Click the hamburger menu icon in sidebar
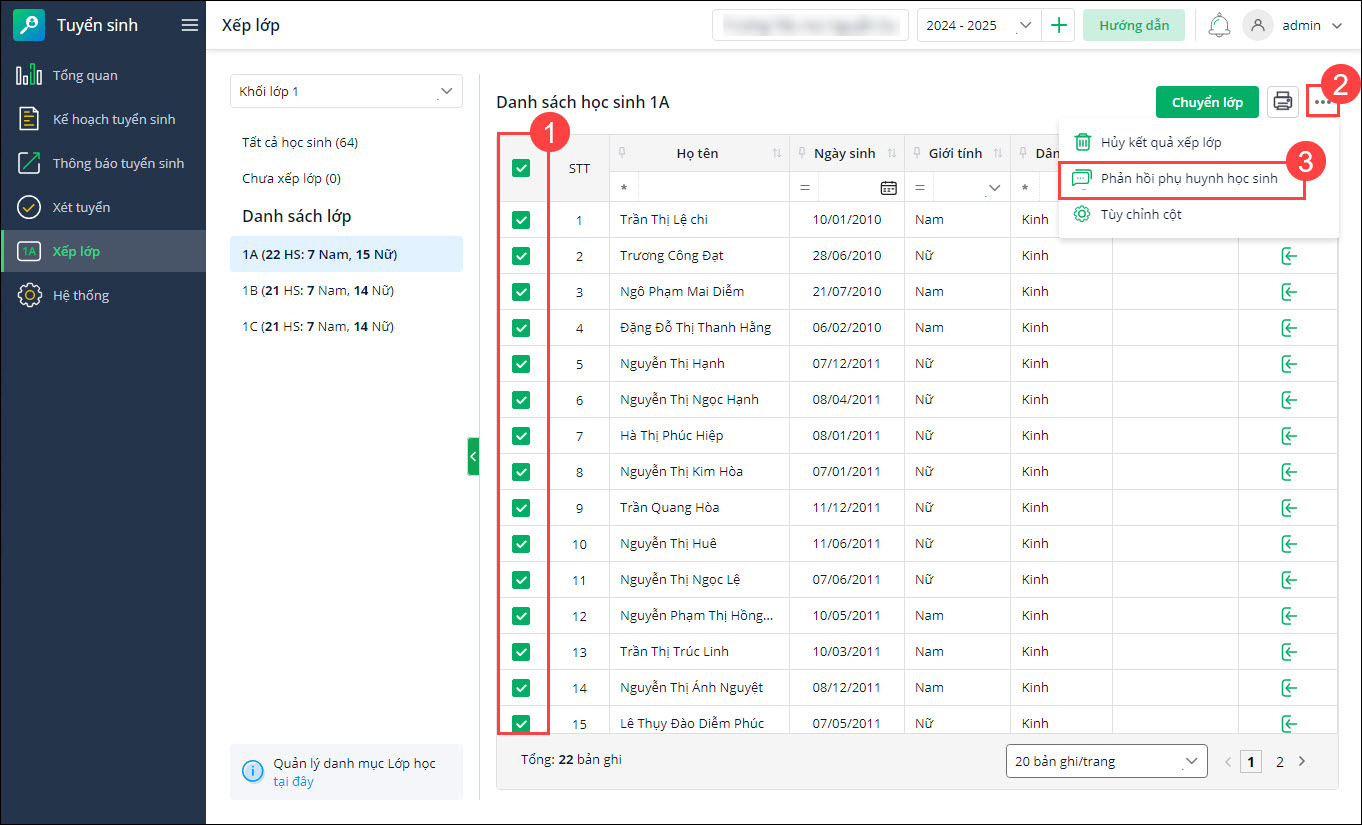Screen dimensions: 1362x825 click(189, 25)
